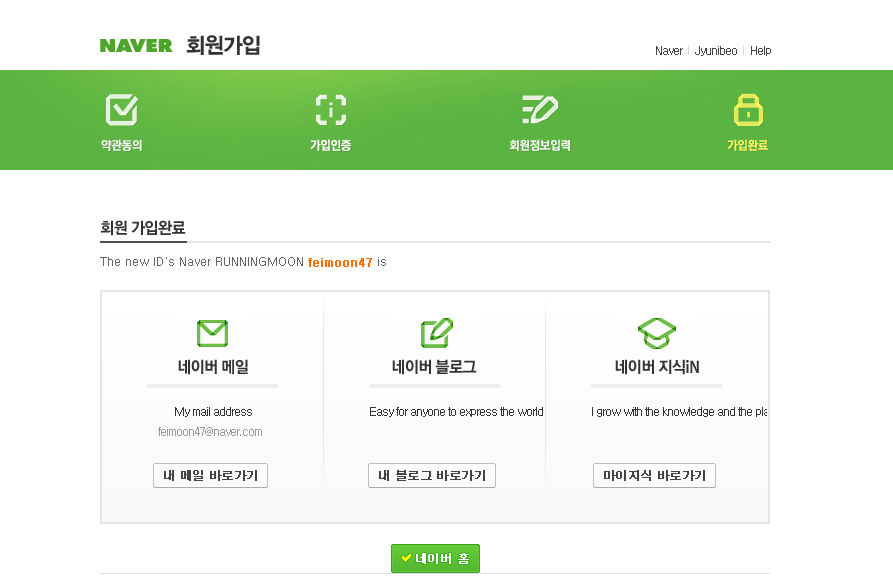The width and height of the screenshot is (893, 586).
Task: Click the NAVER logo
Action: tap(136, 46)
